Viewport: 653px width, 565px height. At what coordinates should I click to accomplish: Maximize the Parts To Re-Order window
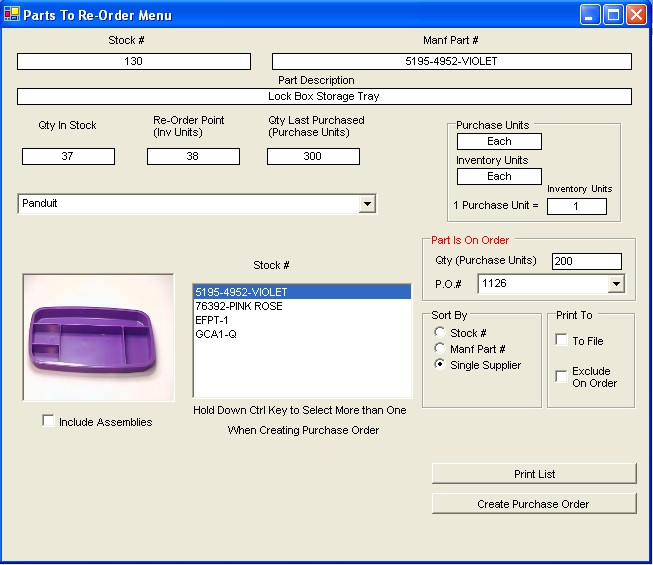(x=613, y=15)
